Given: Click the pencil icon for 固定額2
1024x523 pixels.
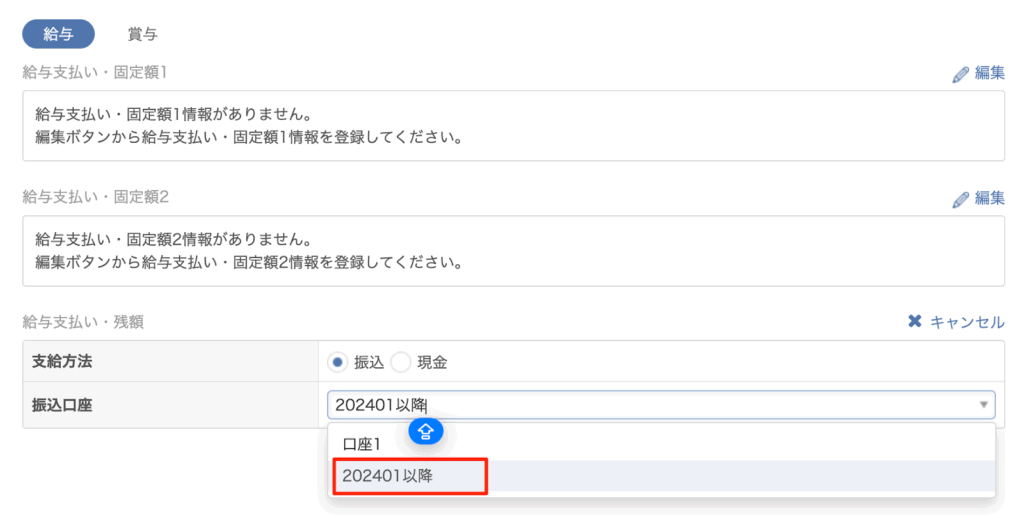Looking at the screenshot, I should coord(961,199).
